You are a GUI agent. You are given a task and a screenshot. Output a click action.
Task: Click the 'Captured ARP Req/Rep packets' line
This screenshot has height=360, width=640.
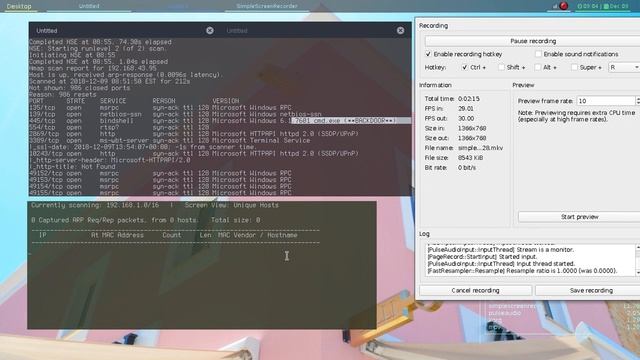(x=146, y=220)
